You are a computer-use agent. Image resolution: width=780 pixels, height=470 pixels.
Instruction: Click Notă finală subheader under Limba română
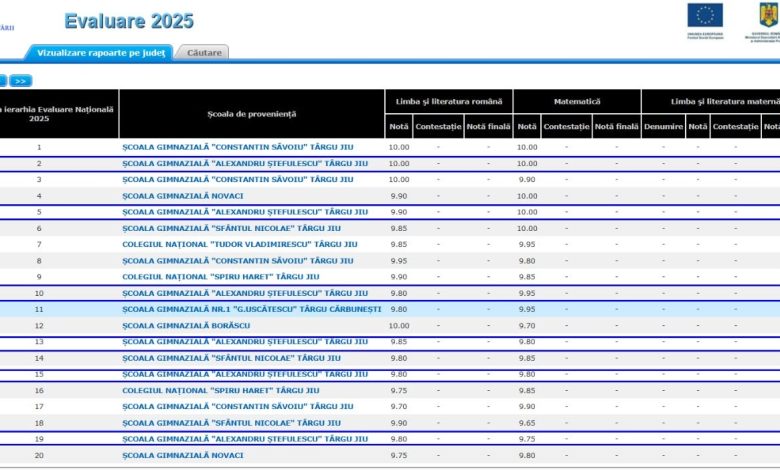pos(488,126)
